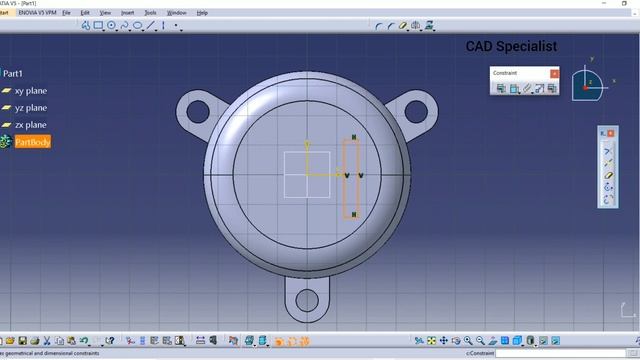The image size is (640, 360).
Task: Click the Zoom Out magnifier icon
Action: (480, 340)
